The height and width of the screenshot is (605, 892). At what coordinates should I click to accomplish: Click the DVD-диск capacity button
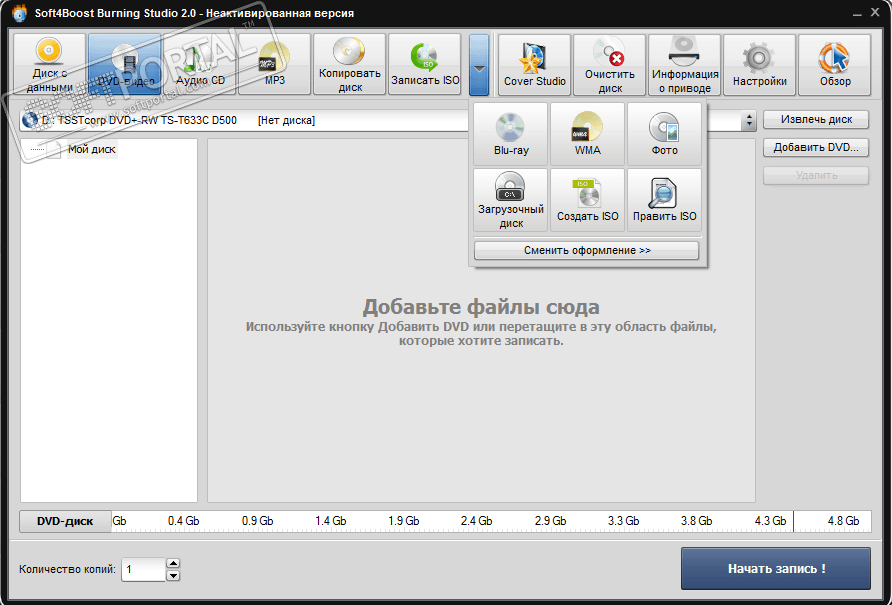click(x=65, y=521)
